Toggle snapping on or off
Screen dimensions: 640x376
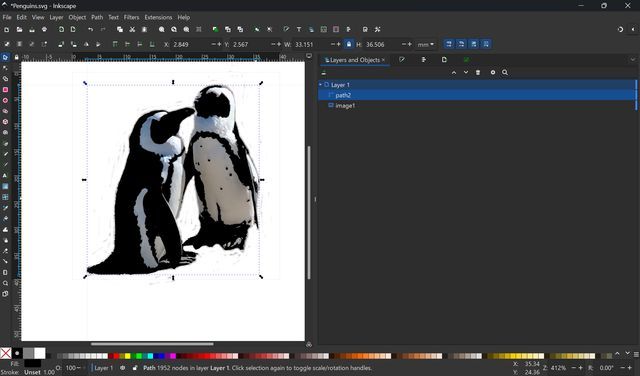[620, 29]
